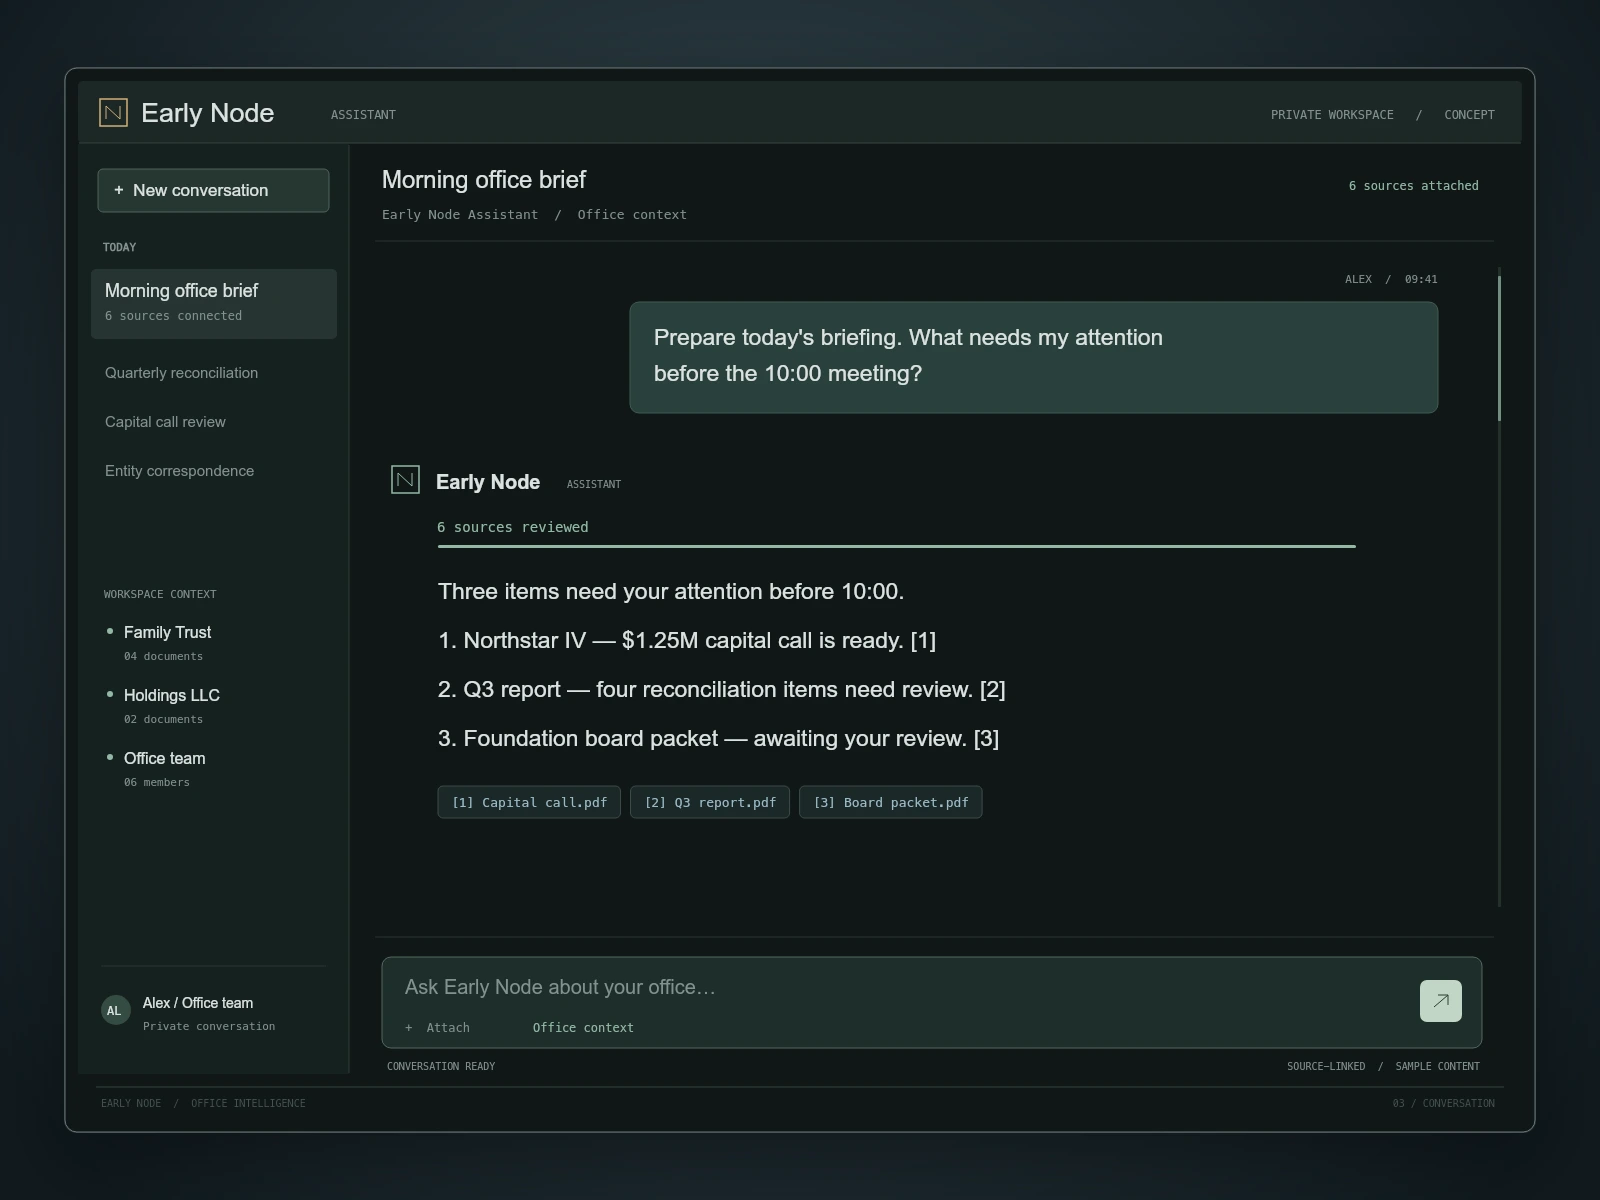Open the [3] Board packet.pdf source chip
This screenshot has height=1200, width=1600.
[891, 802]
